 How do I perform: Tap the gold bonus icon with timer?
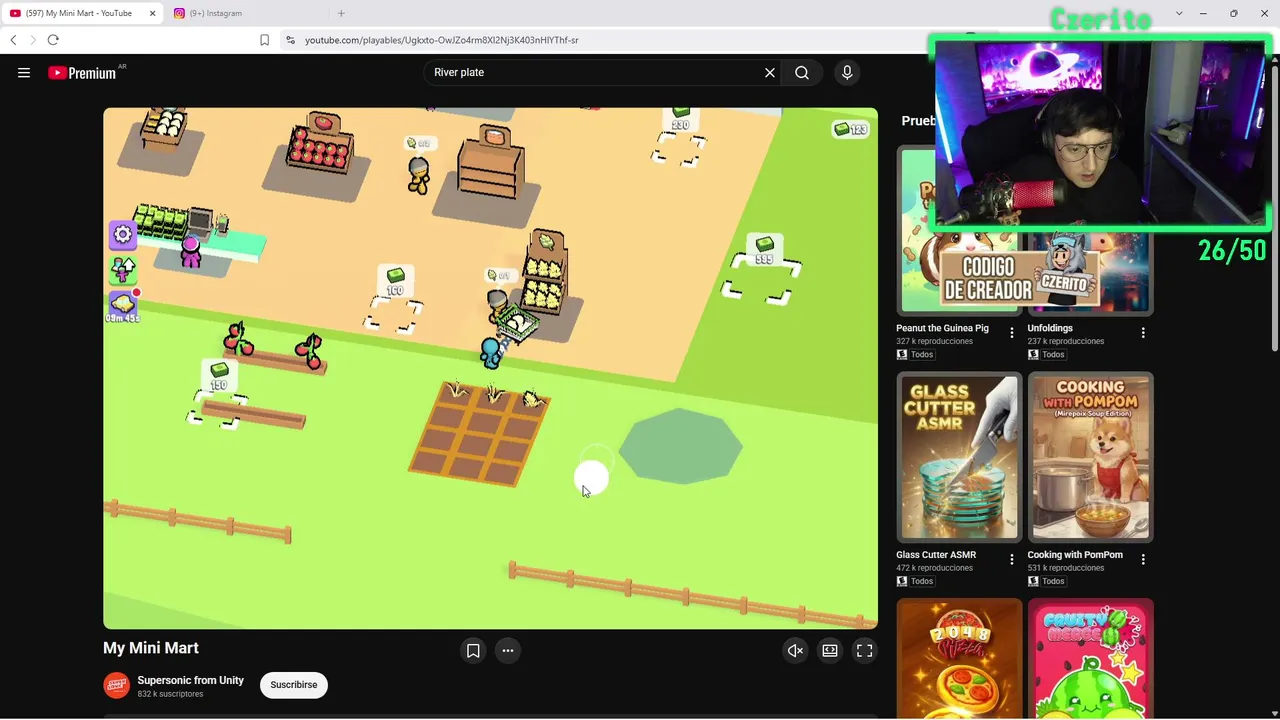point(123,306)
